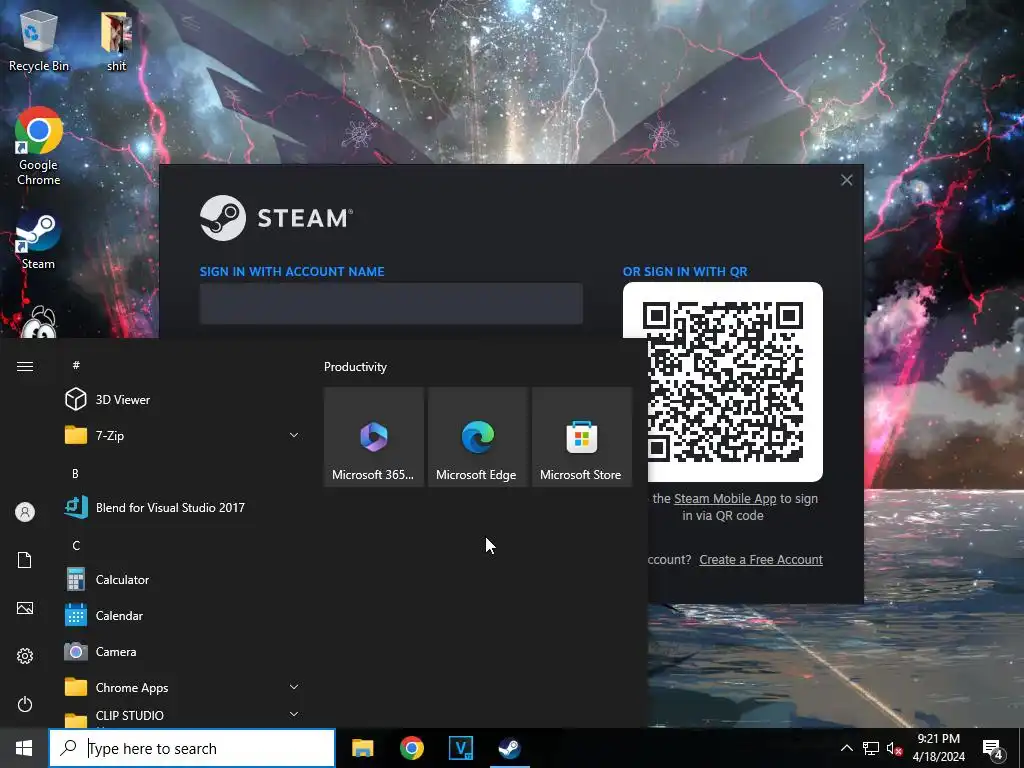The image size is (1024, 768).
Task: Click the Power button in Start
Action: (x=25, y=704)
